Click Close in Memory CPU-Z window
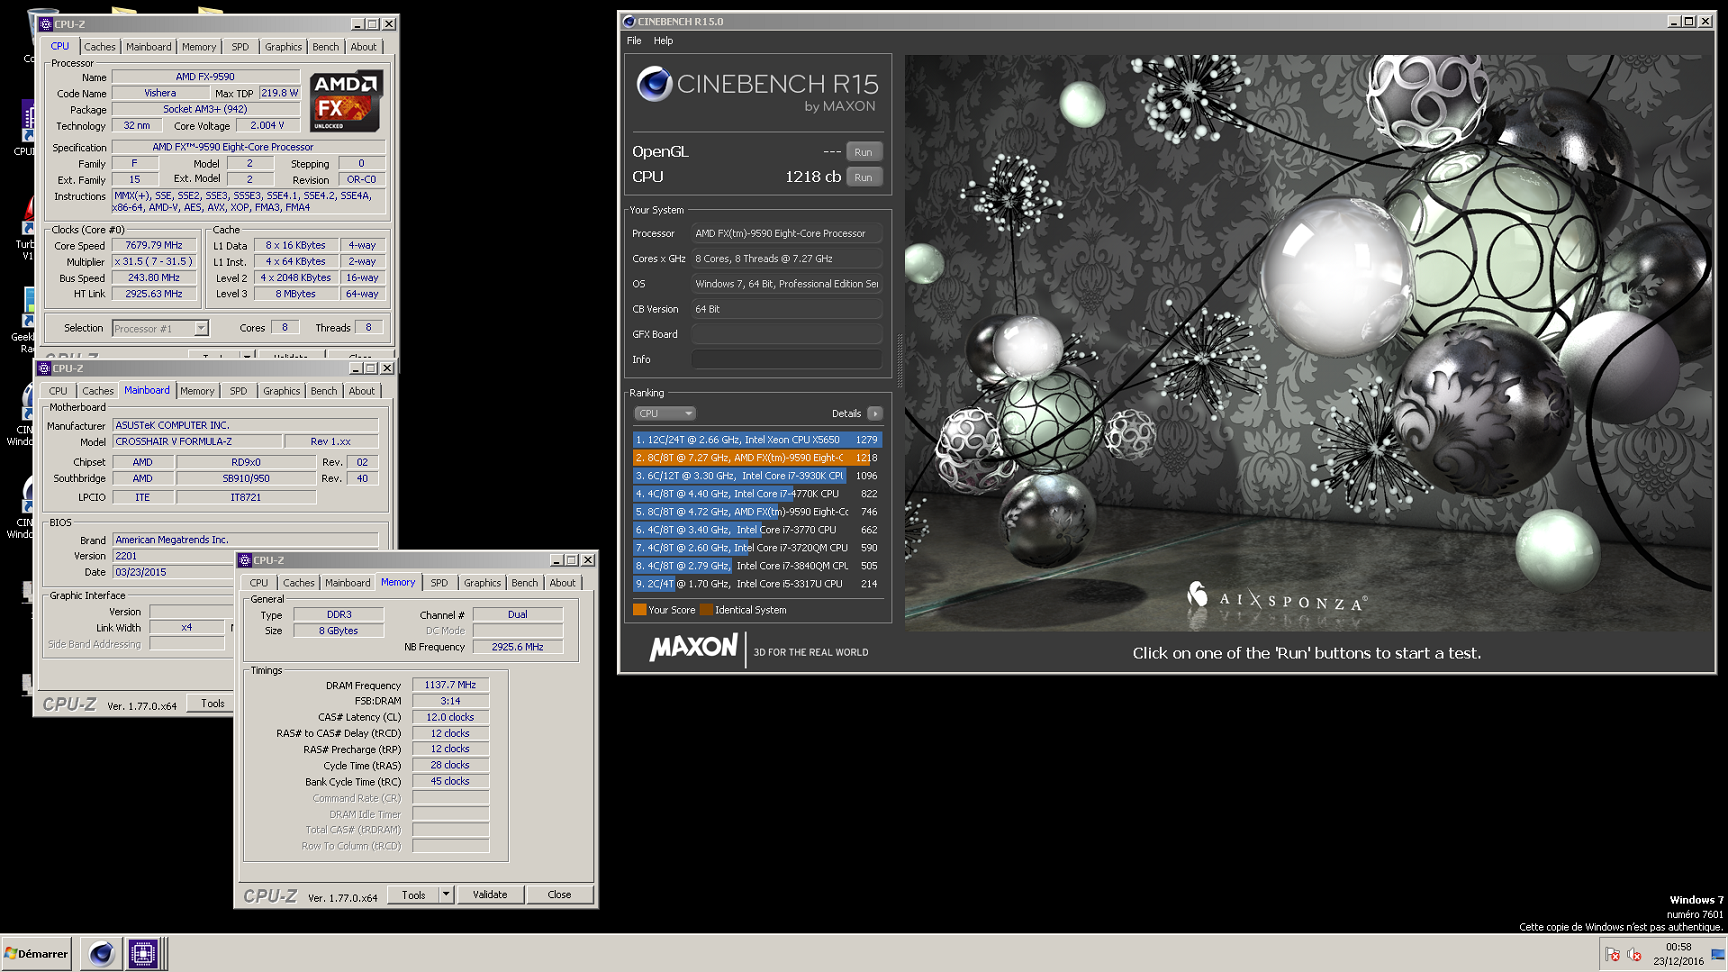 tap(559, 895)
